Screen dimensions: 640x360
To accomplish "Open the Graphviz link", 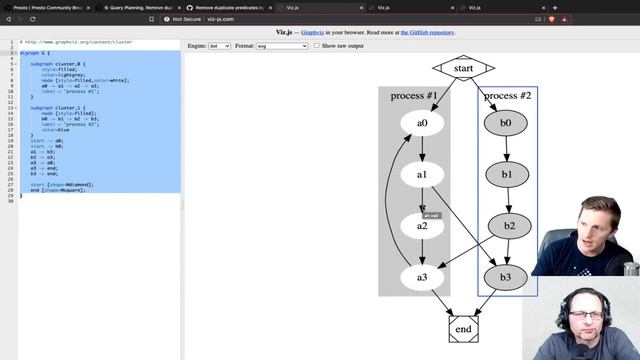I will pyautogui.click(x=312, y=32).
